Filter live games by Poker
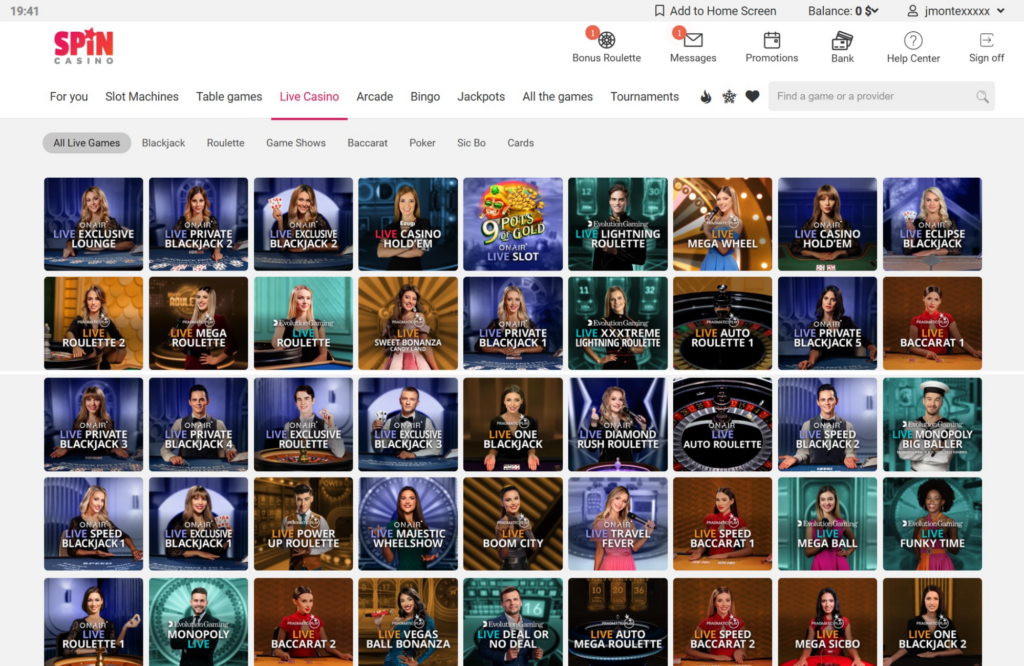This screenshot has height=666, width=1024. click(422, 143)
